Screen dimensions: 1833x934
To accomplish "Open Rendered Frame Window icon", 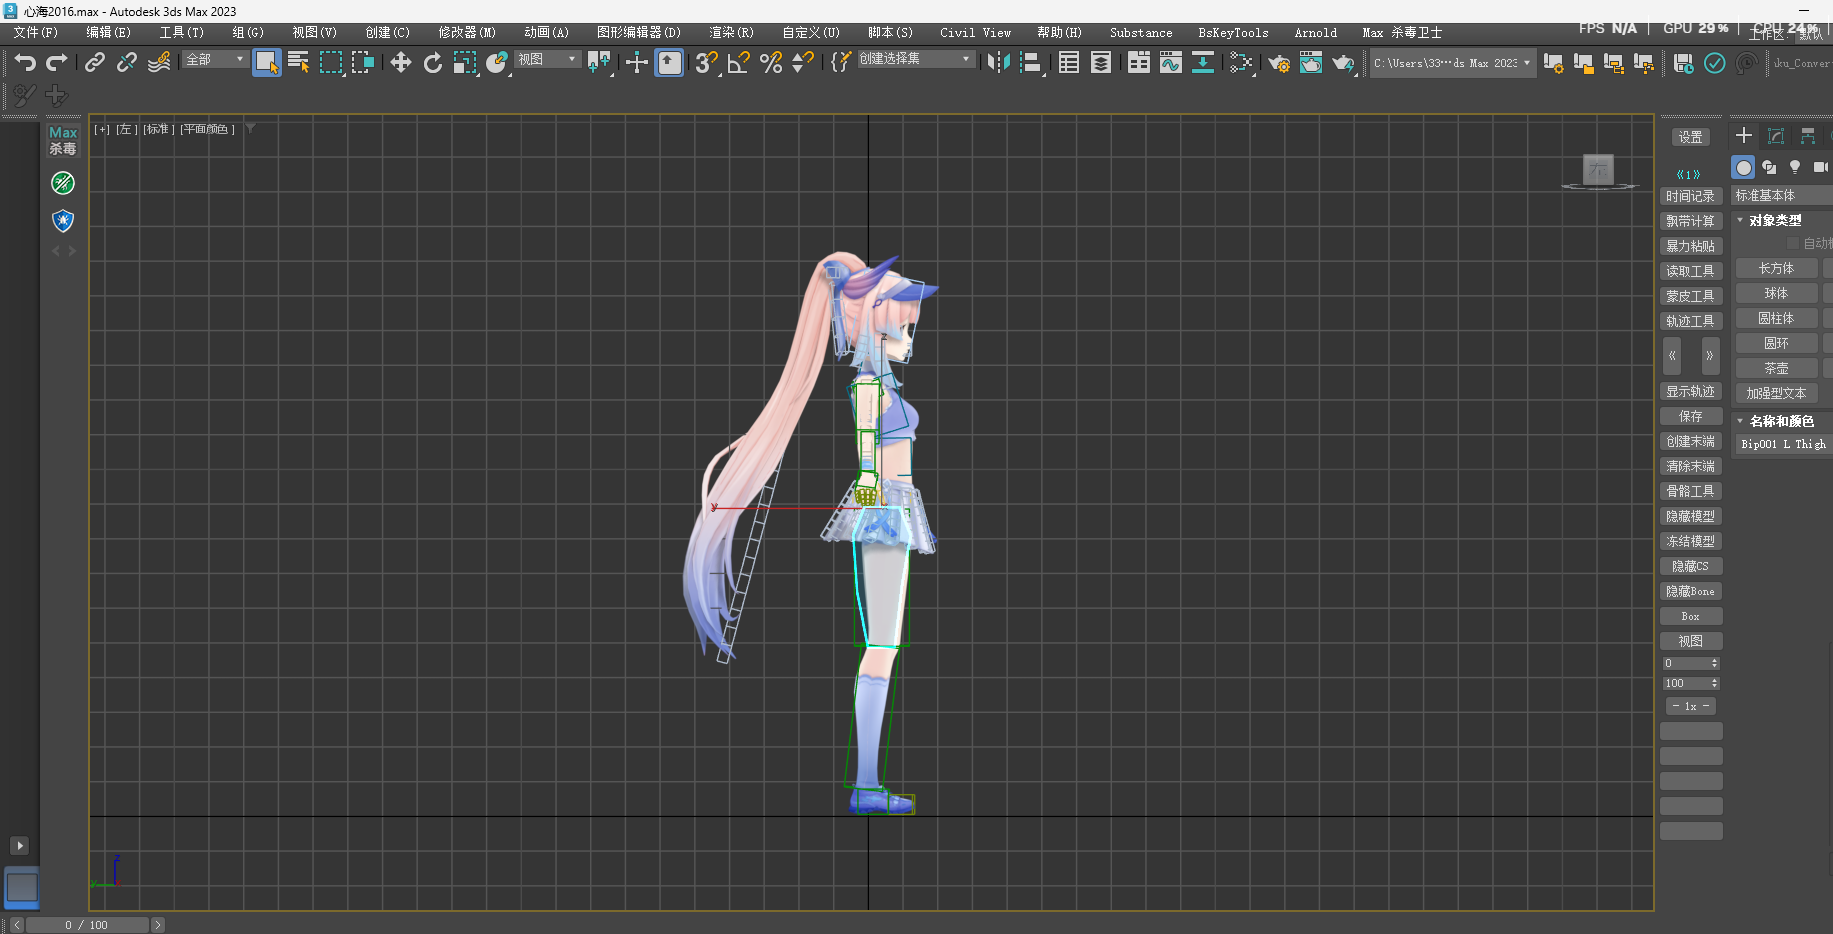I will tap(1311, 63).
